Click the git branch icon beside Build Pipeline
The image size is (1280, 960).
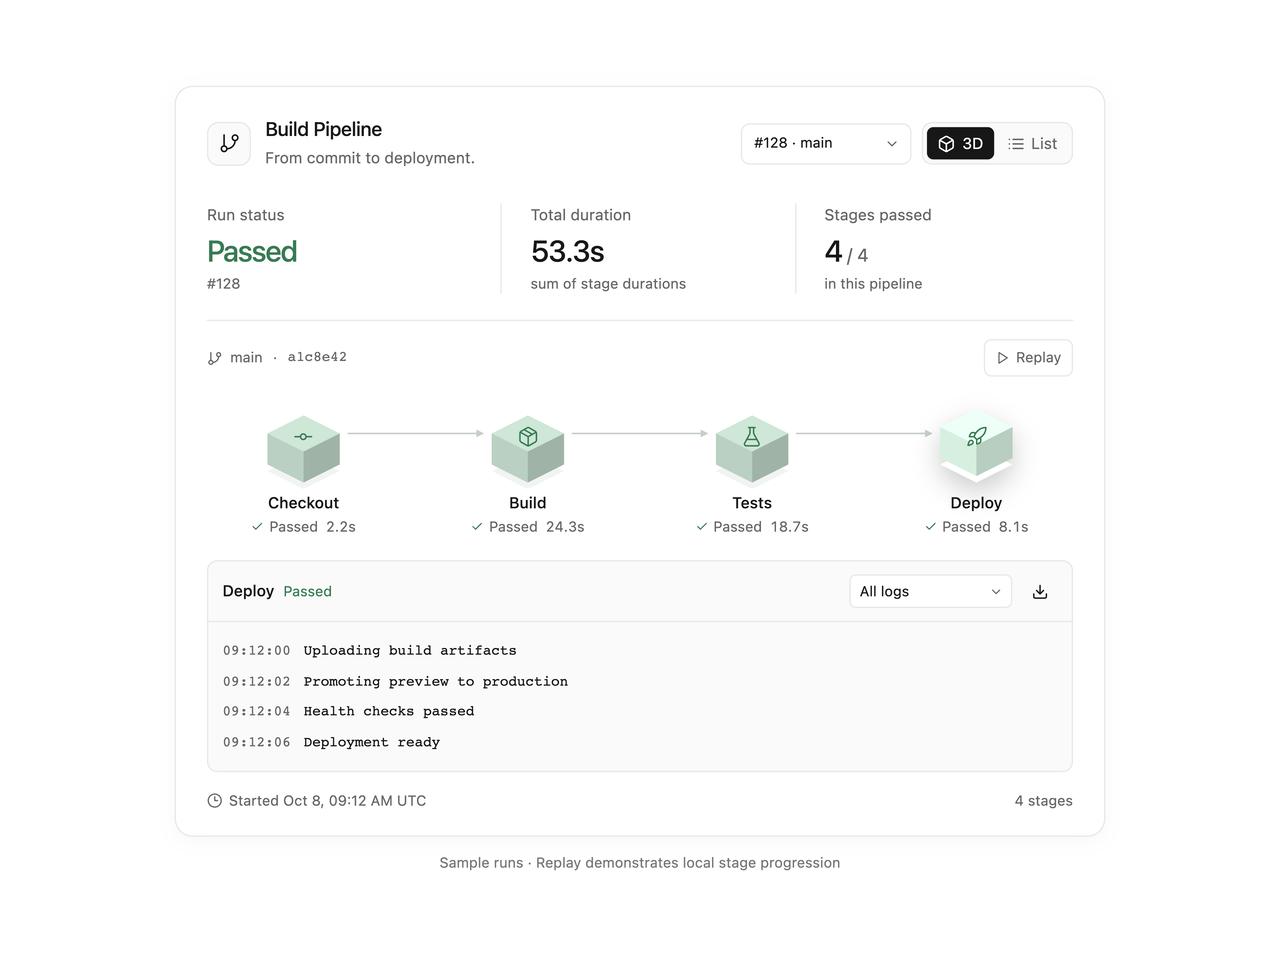point(229,144)
